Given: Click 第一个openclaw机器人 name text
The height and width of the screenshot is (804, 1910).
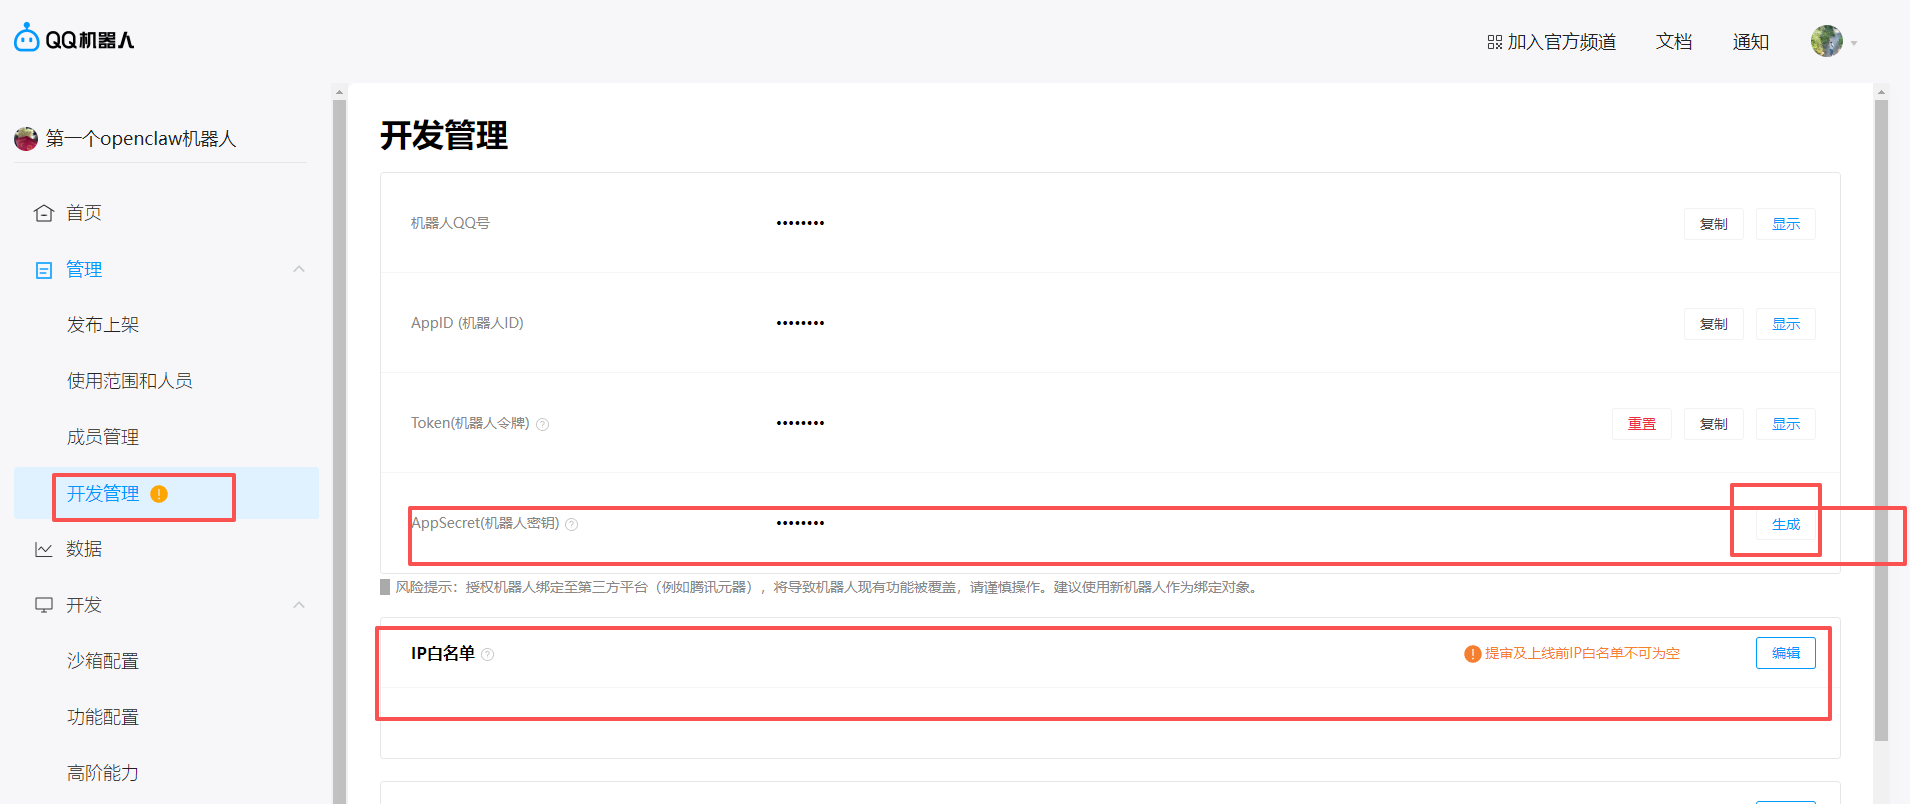Looking at the screenshot, I should 141,139.
